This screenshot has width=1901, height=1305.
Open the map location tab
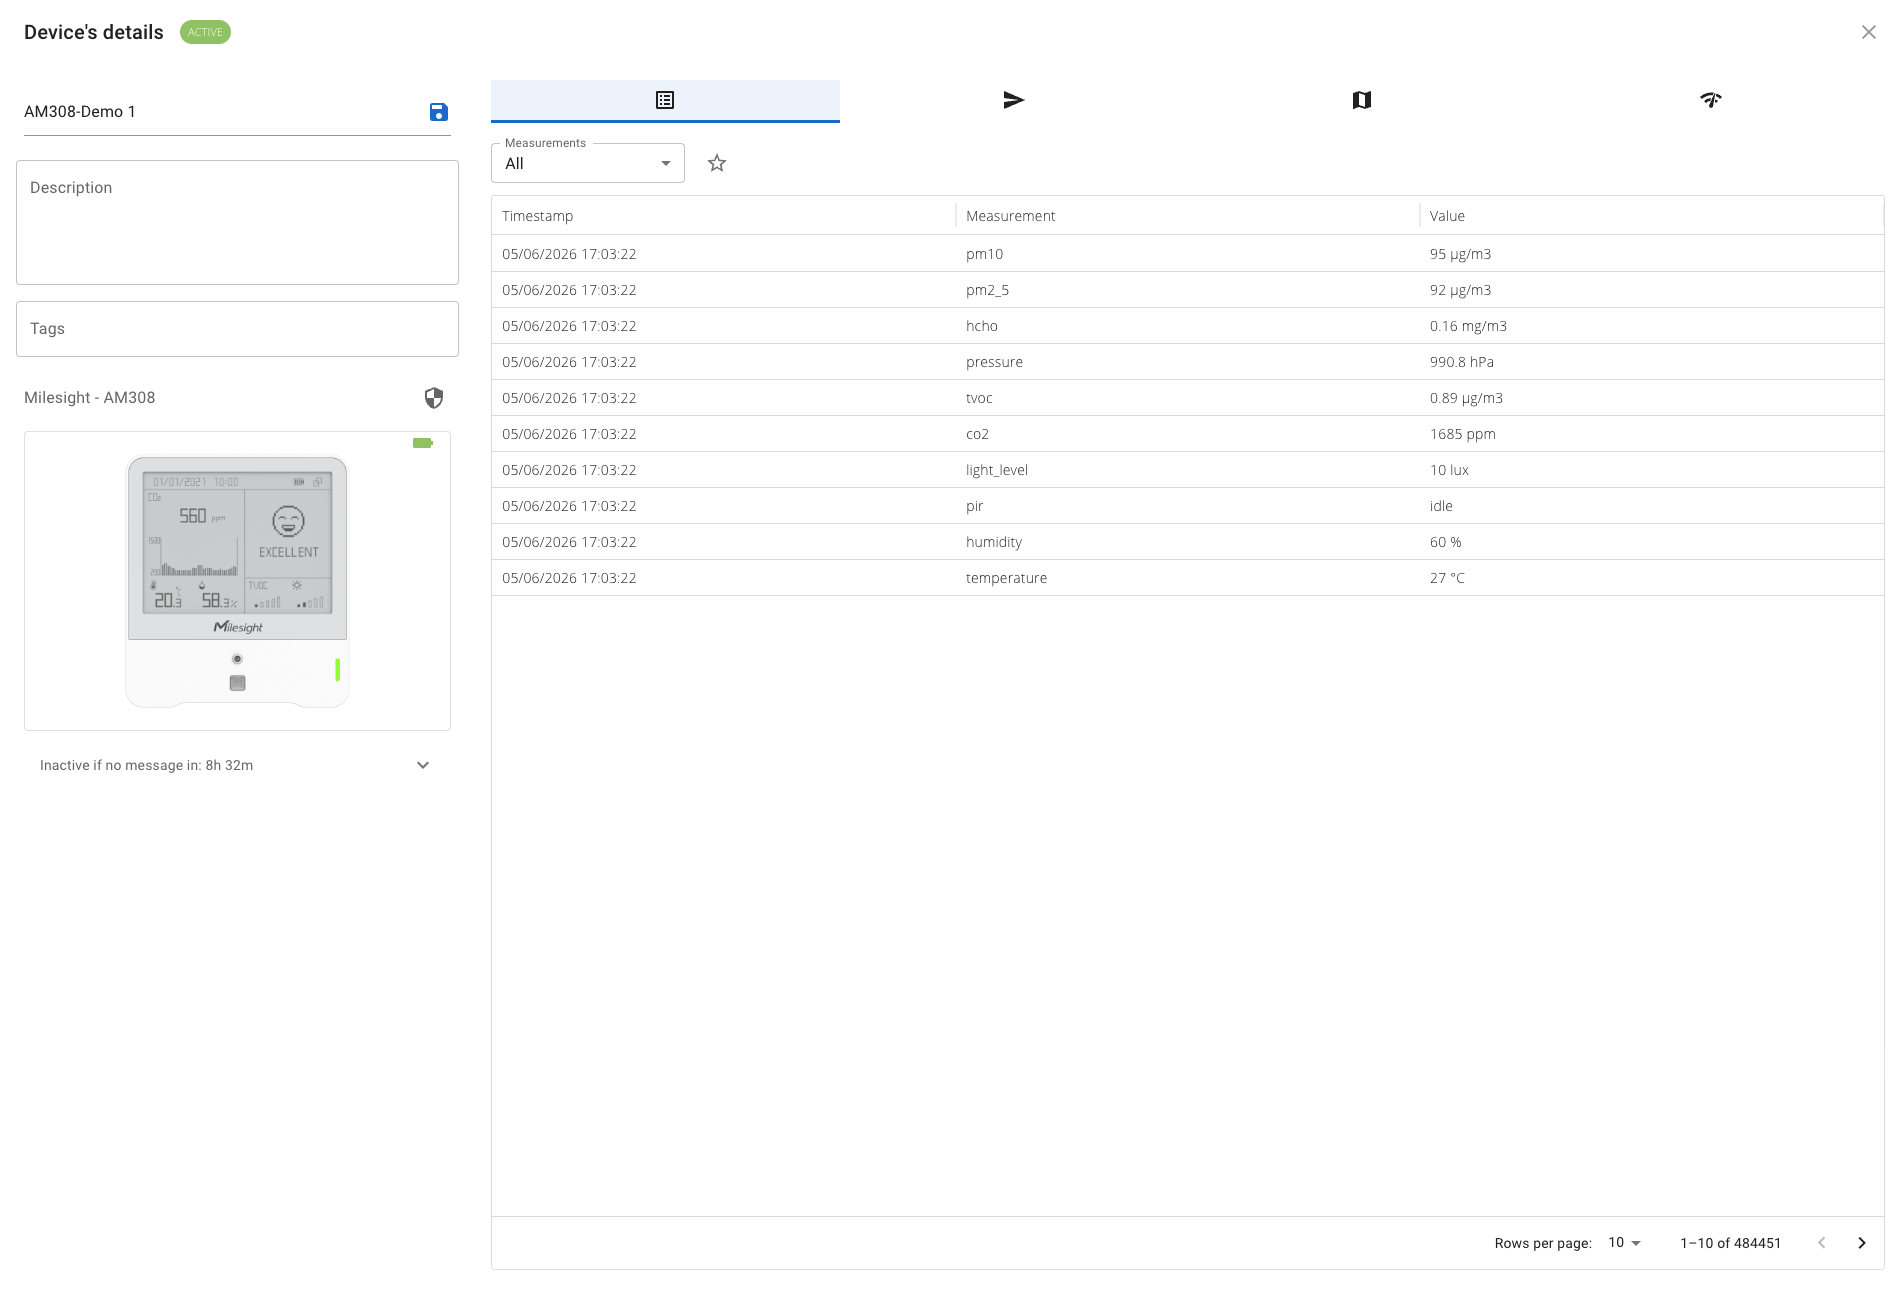[x=1361, y=100]
